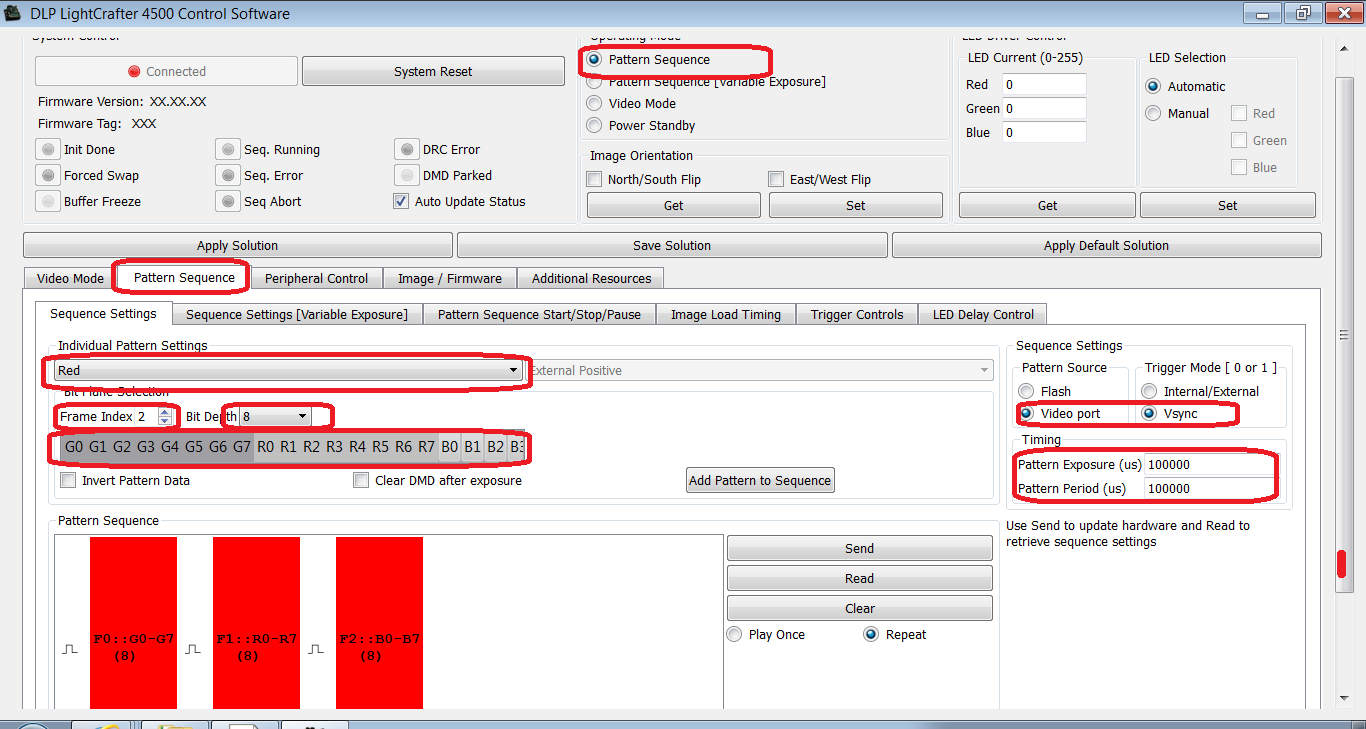Click the Forced Swap status indicator
This screenshot has width=1366, height=729.
[x=48, y=176]
